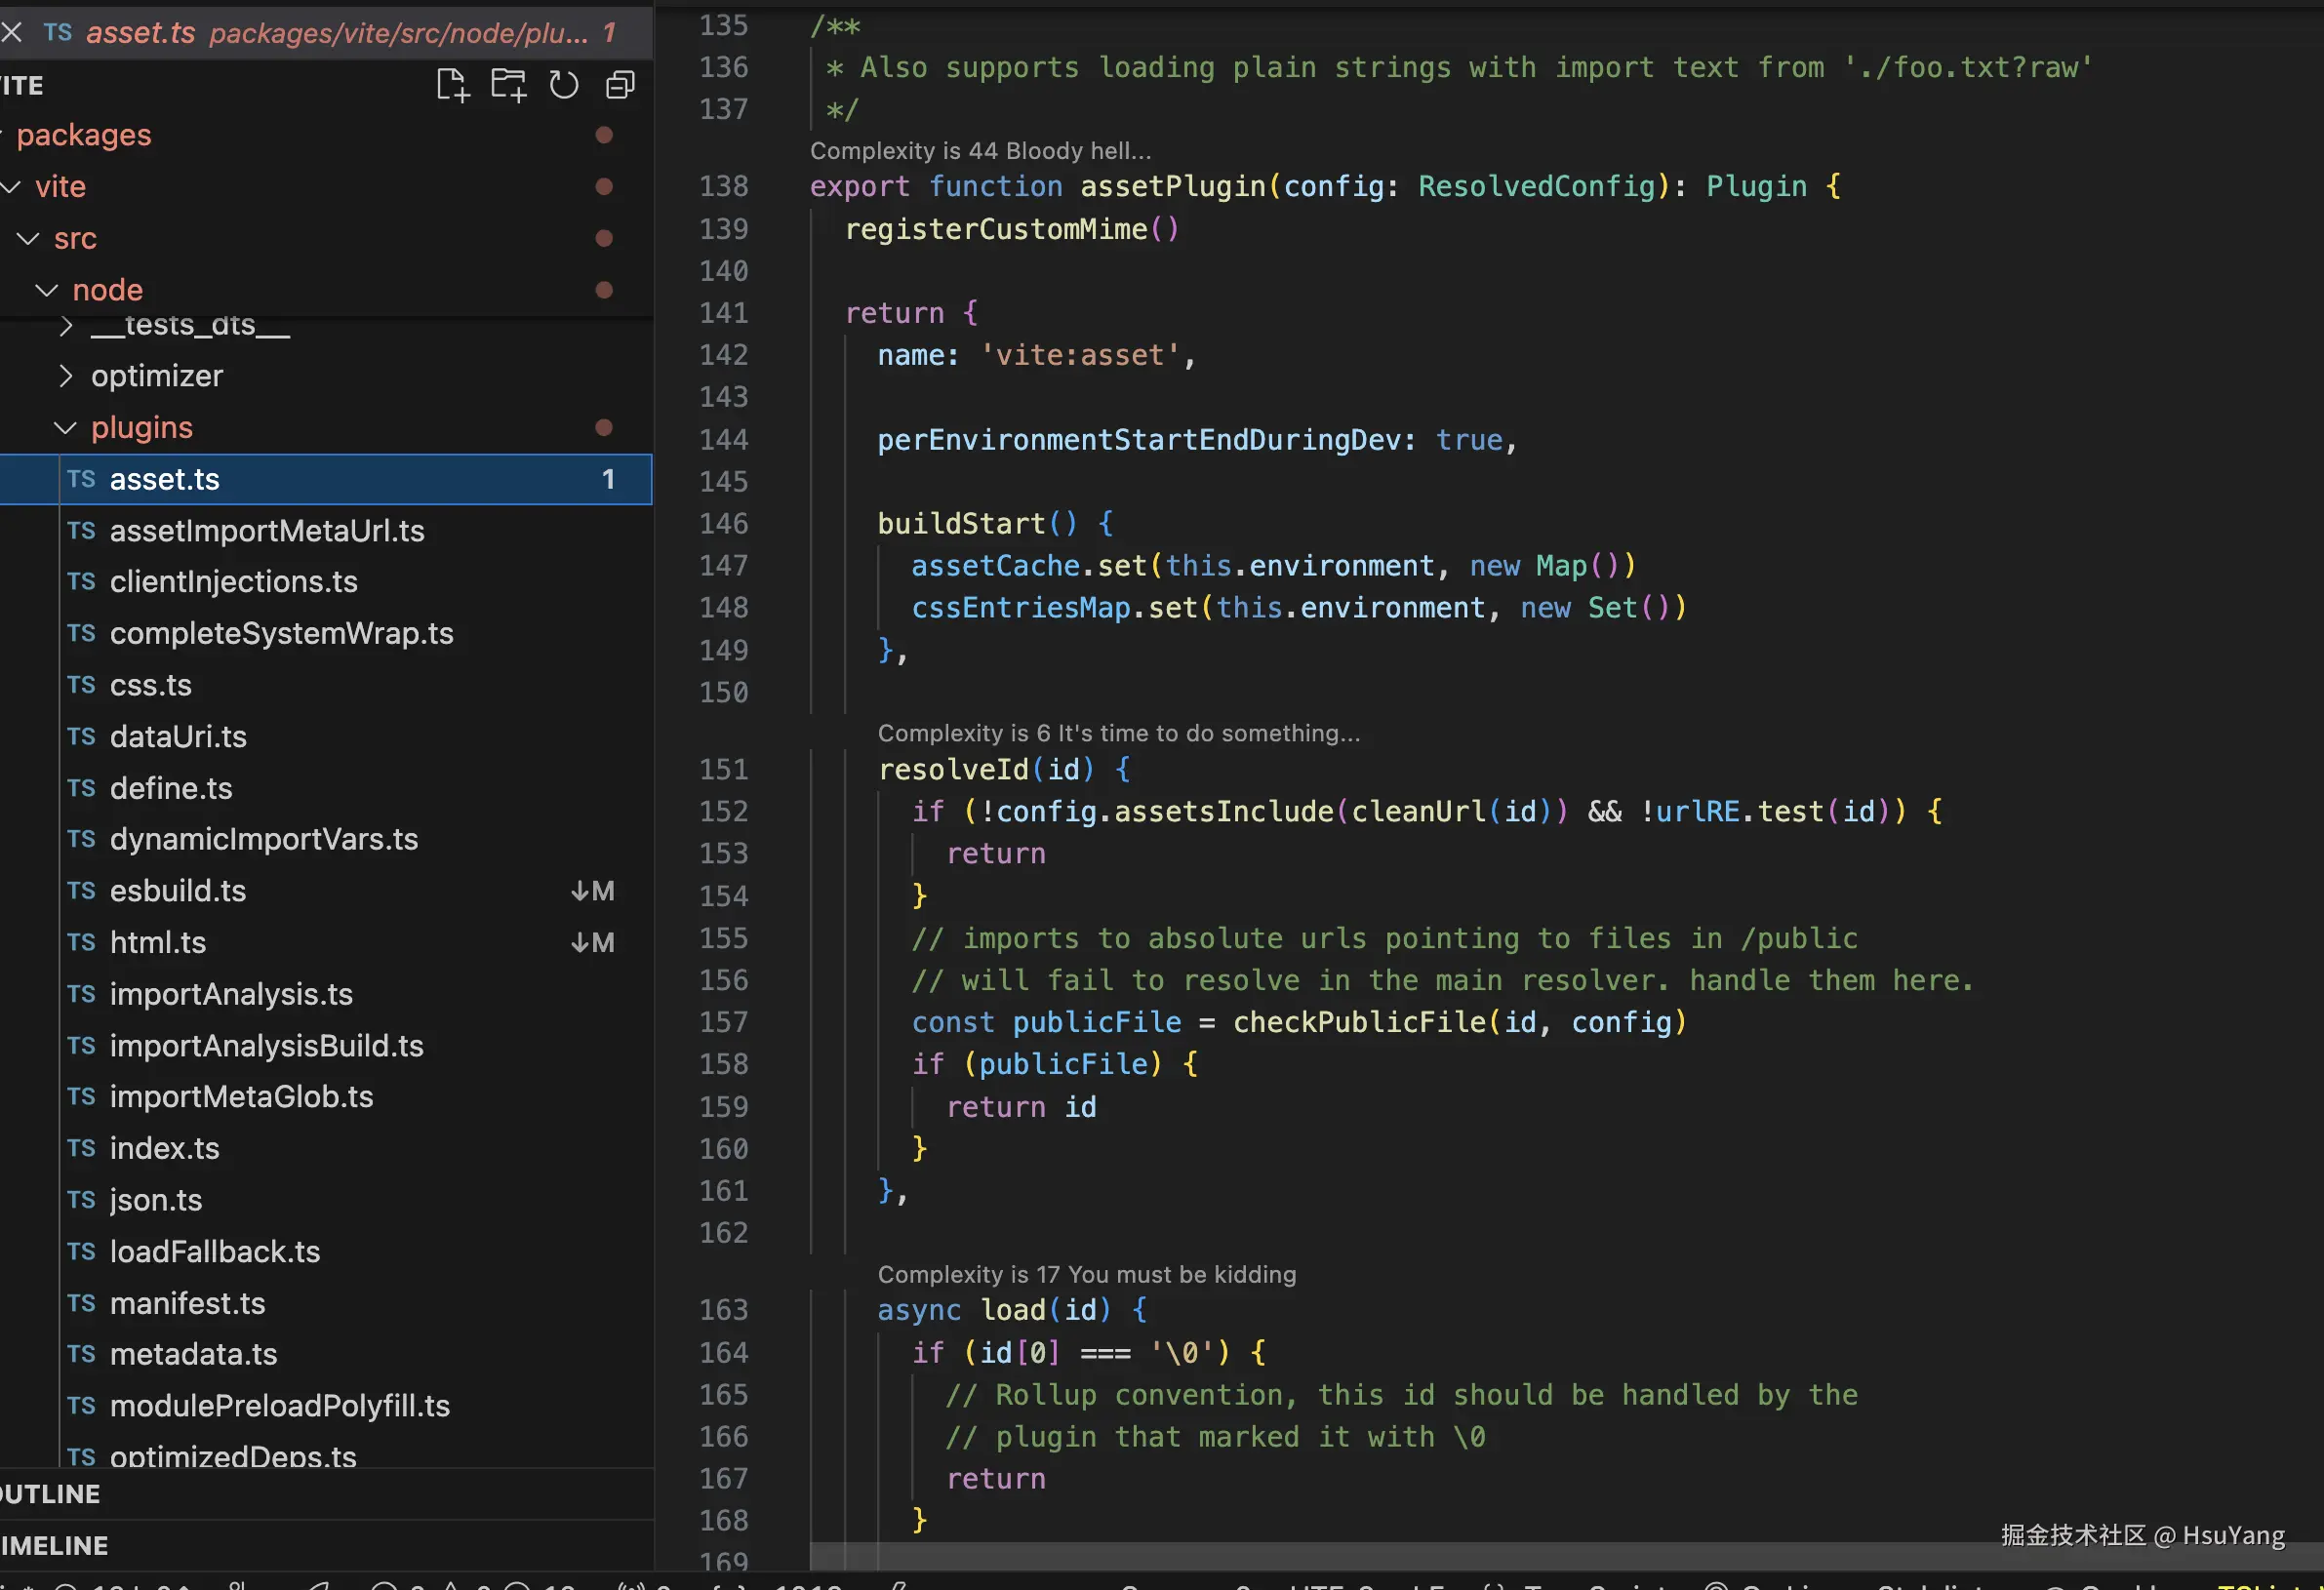
Task: Collapse the plugins folder
Action: [65, 428]
